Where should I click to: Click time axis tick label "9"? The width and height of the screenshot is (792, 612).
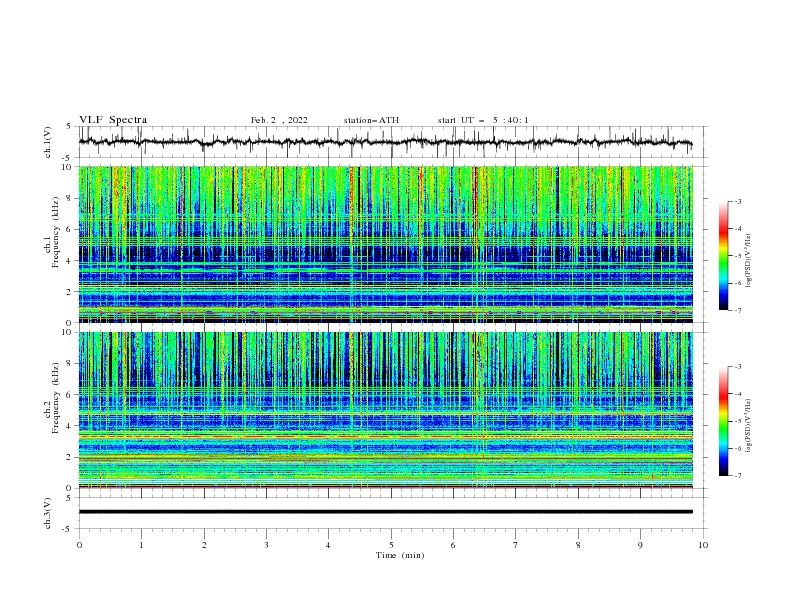640,545
